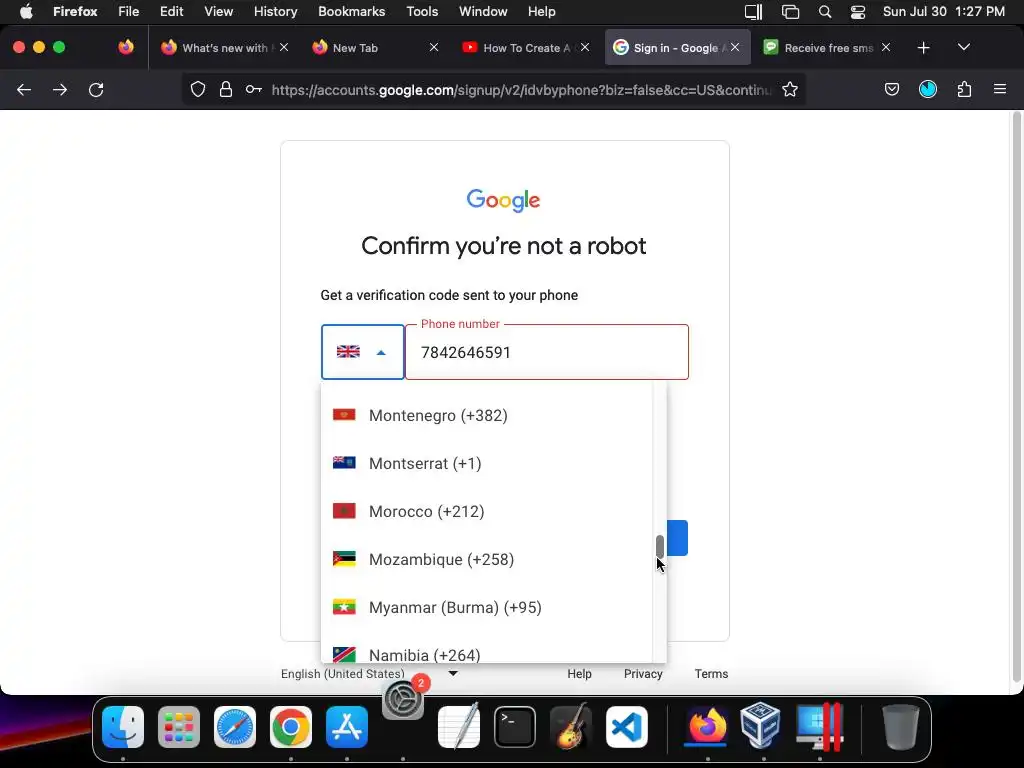Click Firefox icon in the dock
This screenshot has width=1024, height=768.
coord(707,727)
